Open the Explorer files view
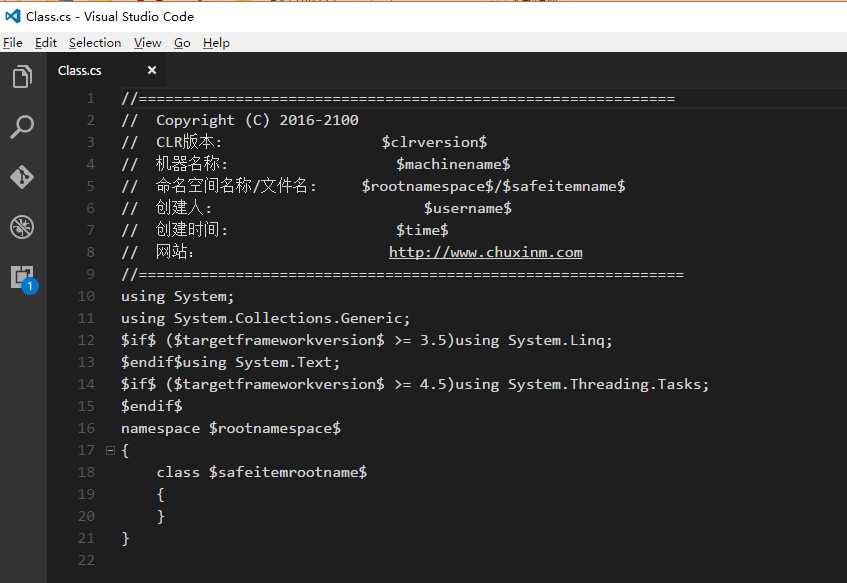The height and width of the screenshot is (583, 847). point(22,76)
